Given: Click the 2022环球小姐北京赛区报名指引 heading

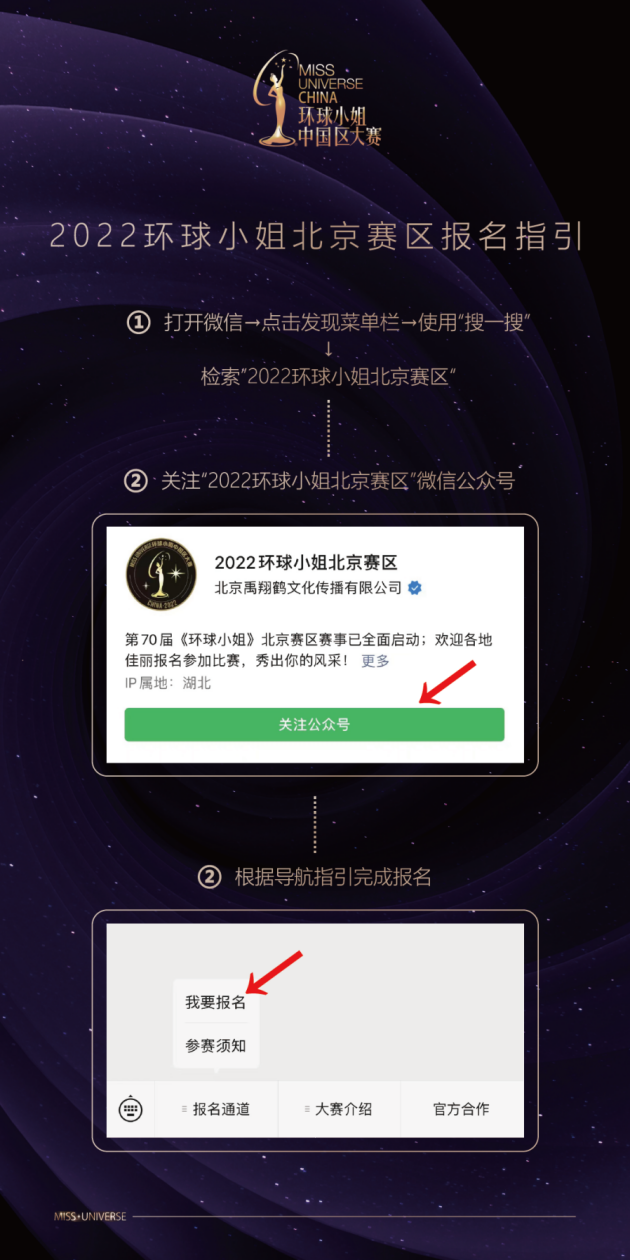Looking at the screenshot, I should tap(315, 236).
